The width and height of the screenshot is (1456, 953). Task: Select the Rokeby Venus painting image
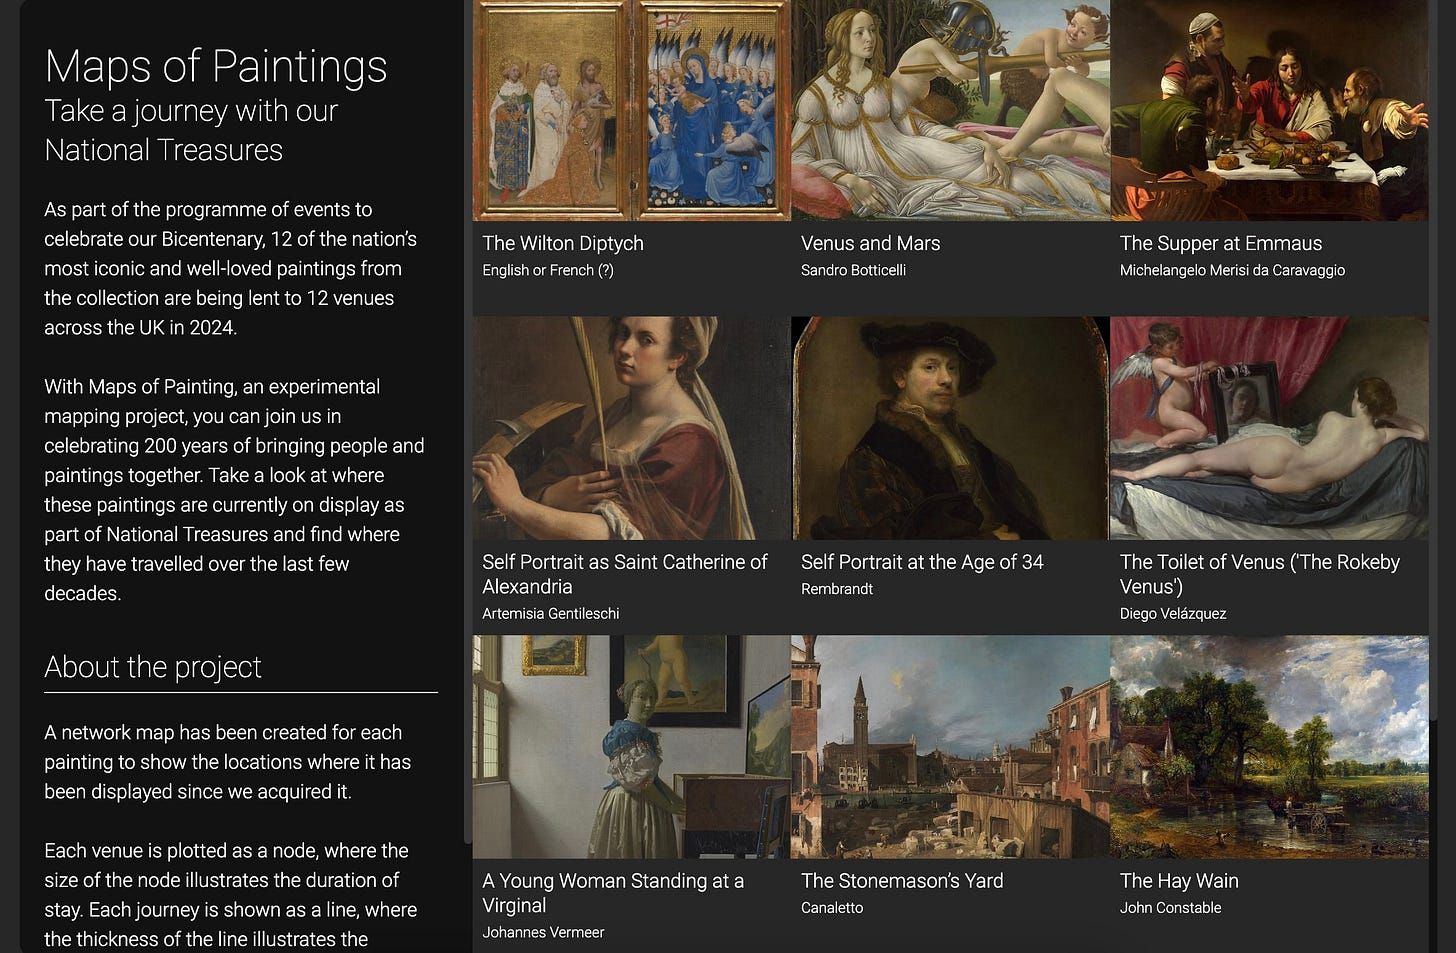[x=1269, y=428]
